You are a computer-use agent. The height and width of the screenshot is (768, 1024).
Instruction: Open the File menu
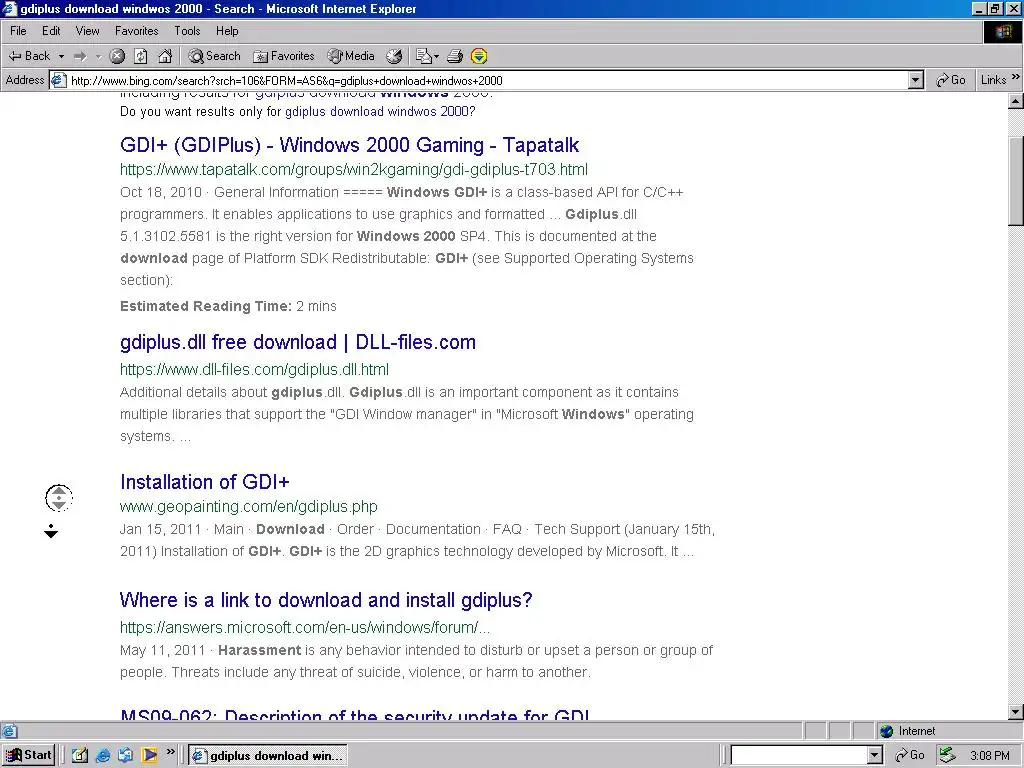click(18, 31)
